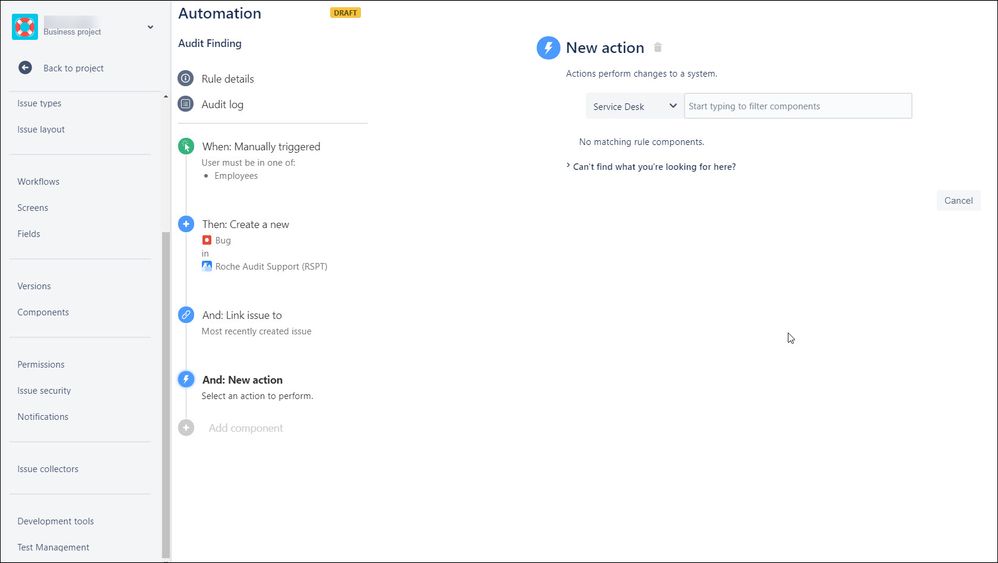The image size is (998, 563).
Task: Open Versions in sidebar
Action: point(34,286)
